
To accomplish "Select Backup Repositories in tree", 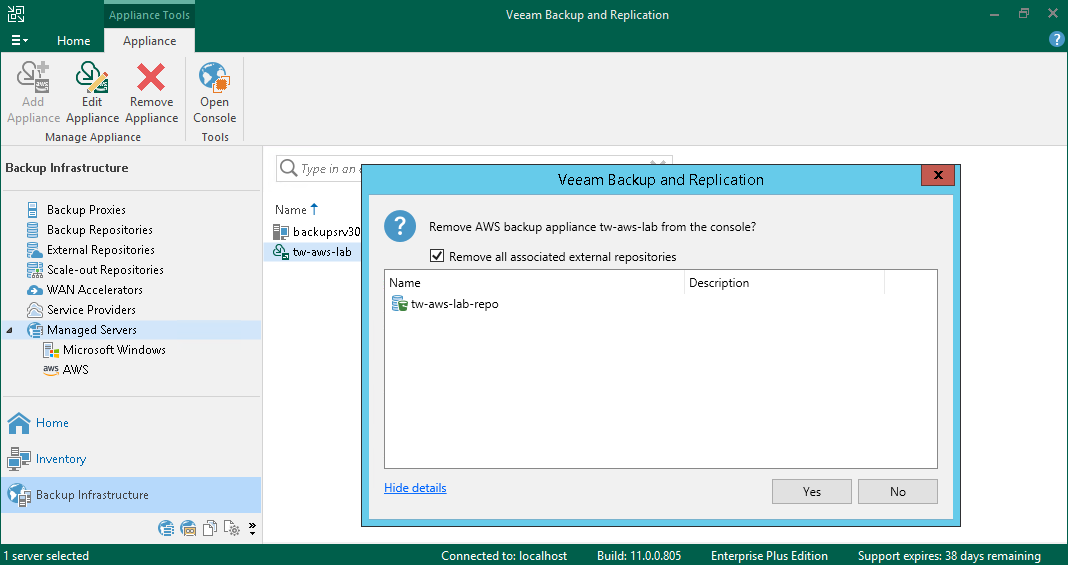I will [99, 229].
